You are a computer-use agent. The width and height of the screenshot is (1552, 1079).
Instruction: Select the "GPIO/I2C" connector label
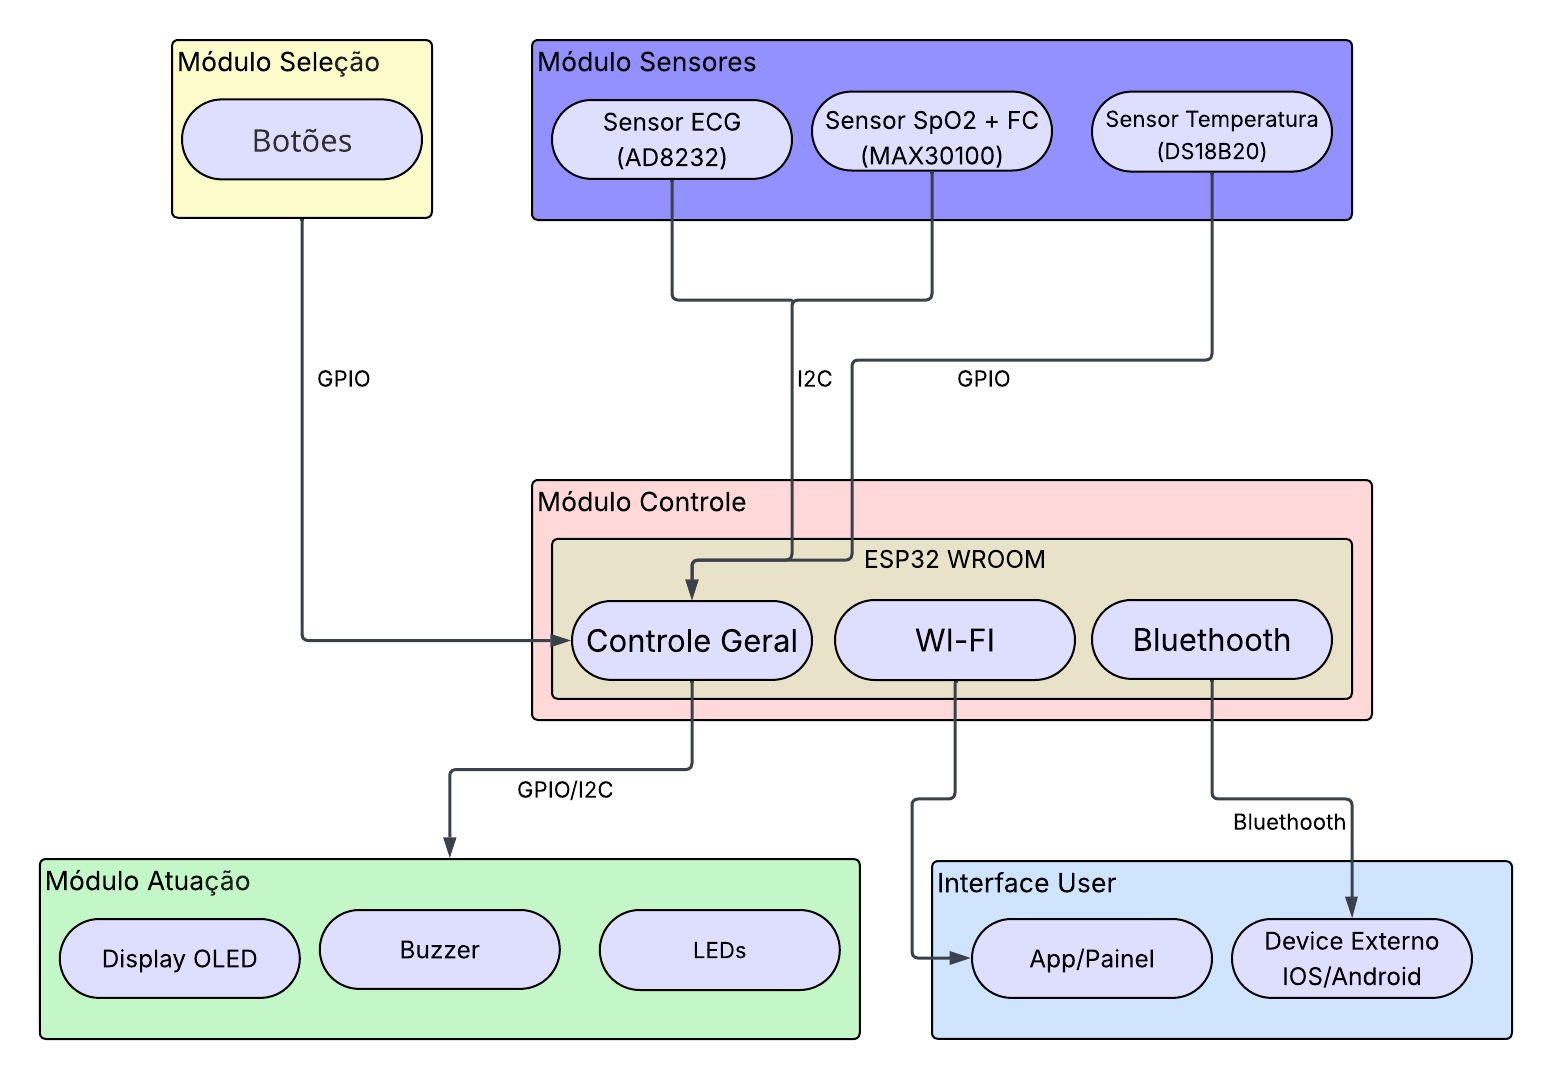pyautogui.click(x=565, y=790)
